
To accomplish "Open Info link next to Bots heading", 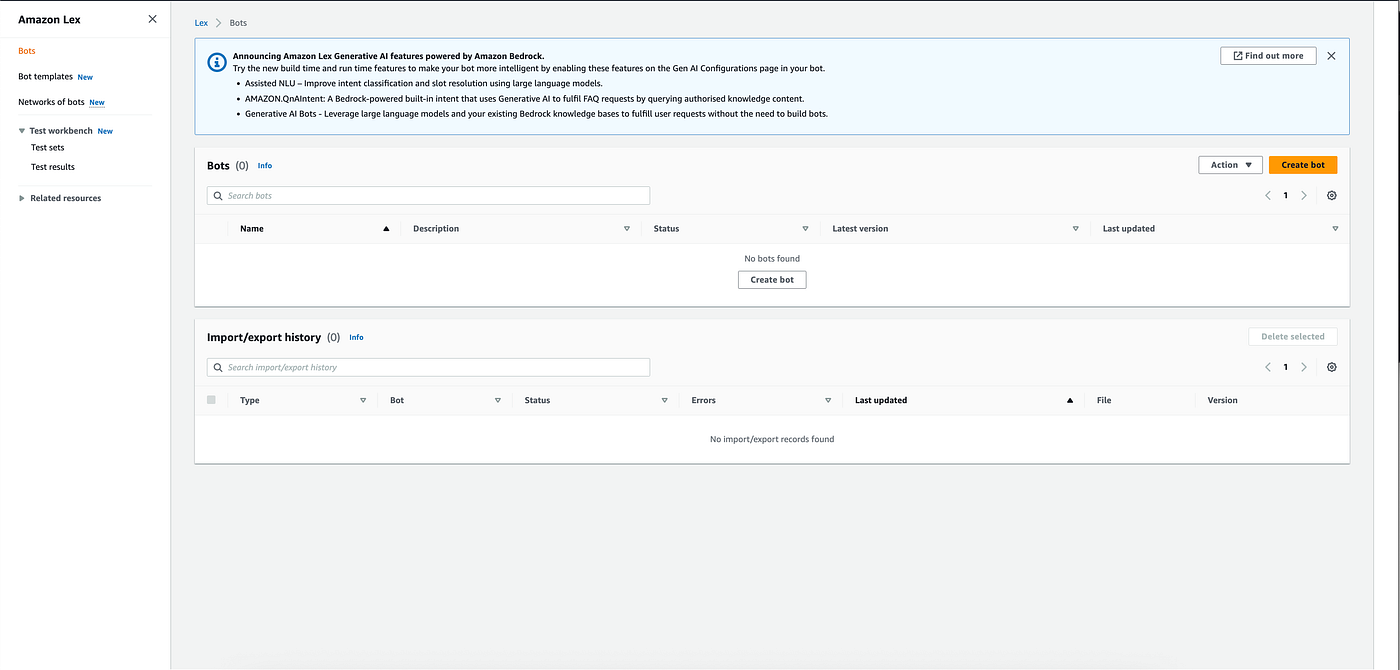I will (x=265, y=166).
